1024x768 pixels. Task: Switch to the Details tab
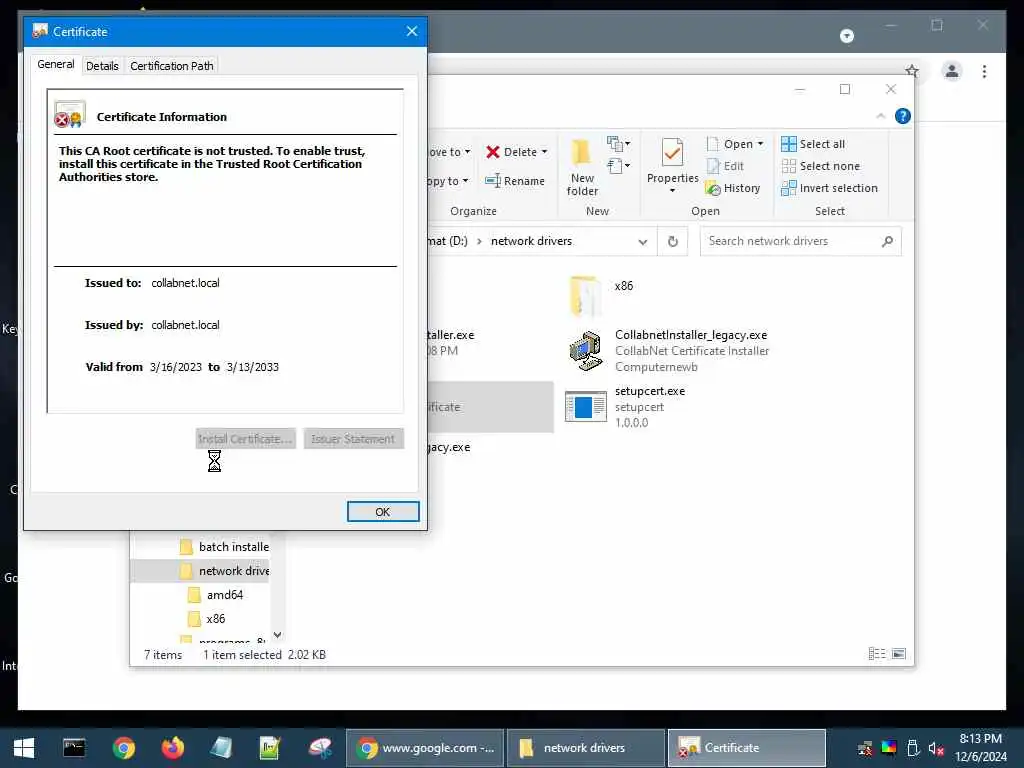point(102,66)
